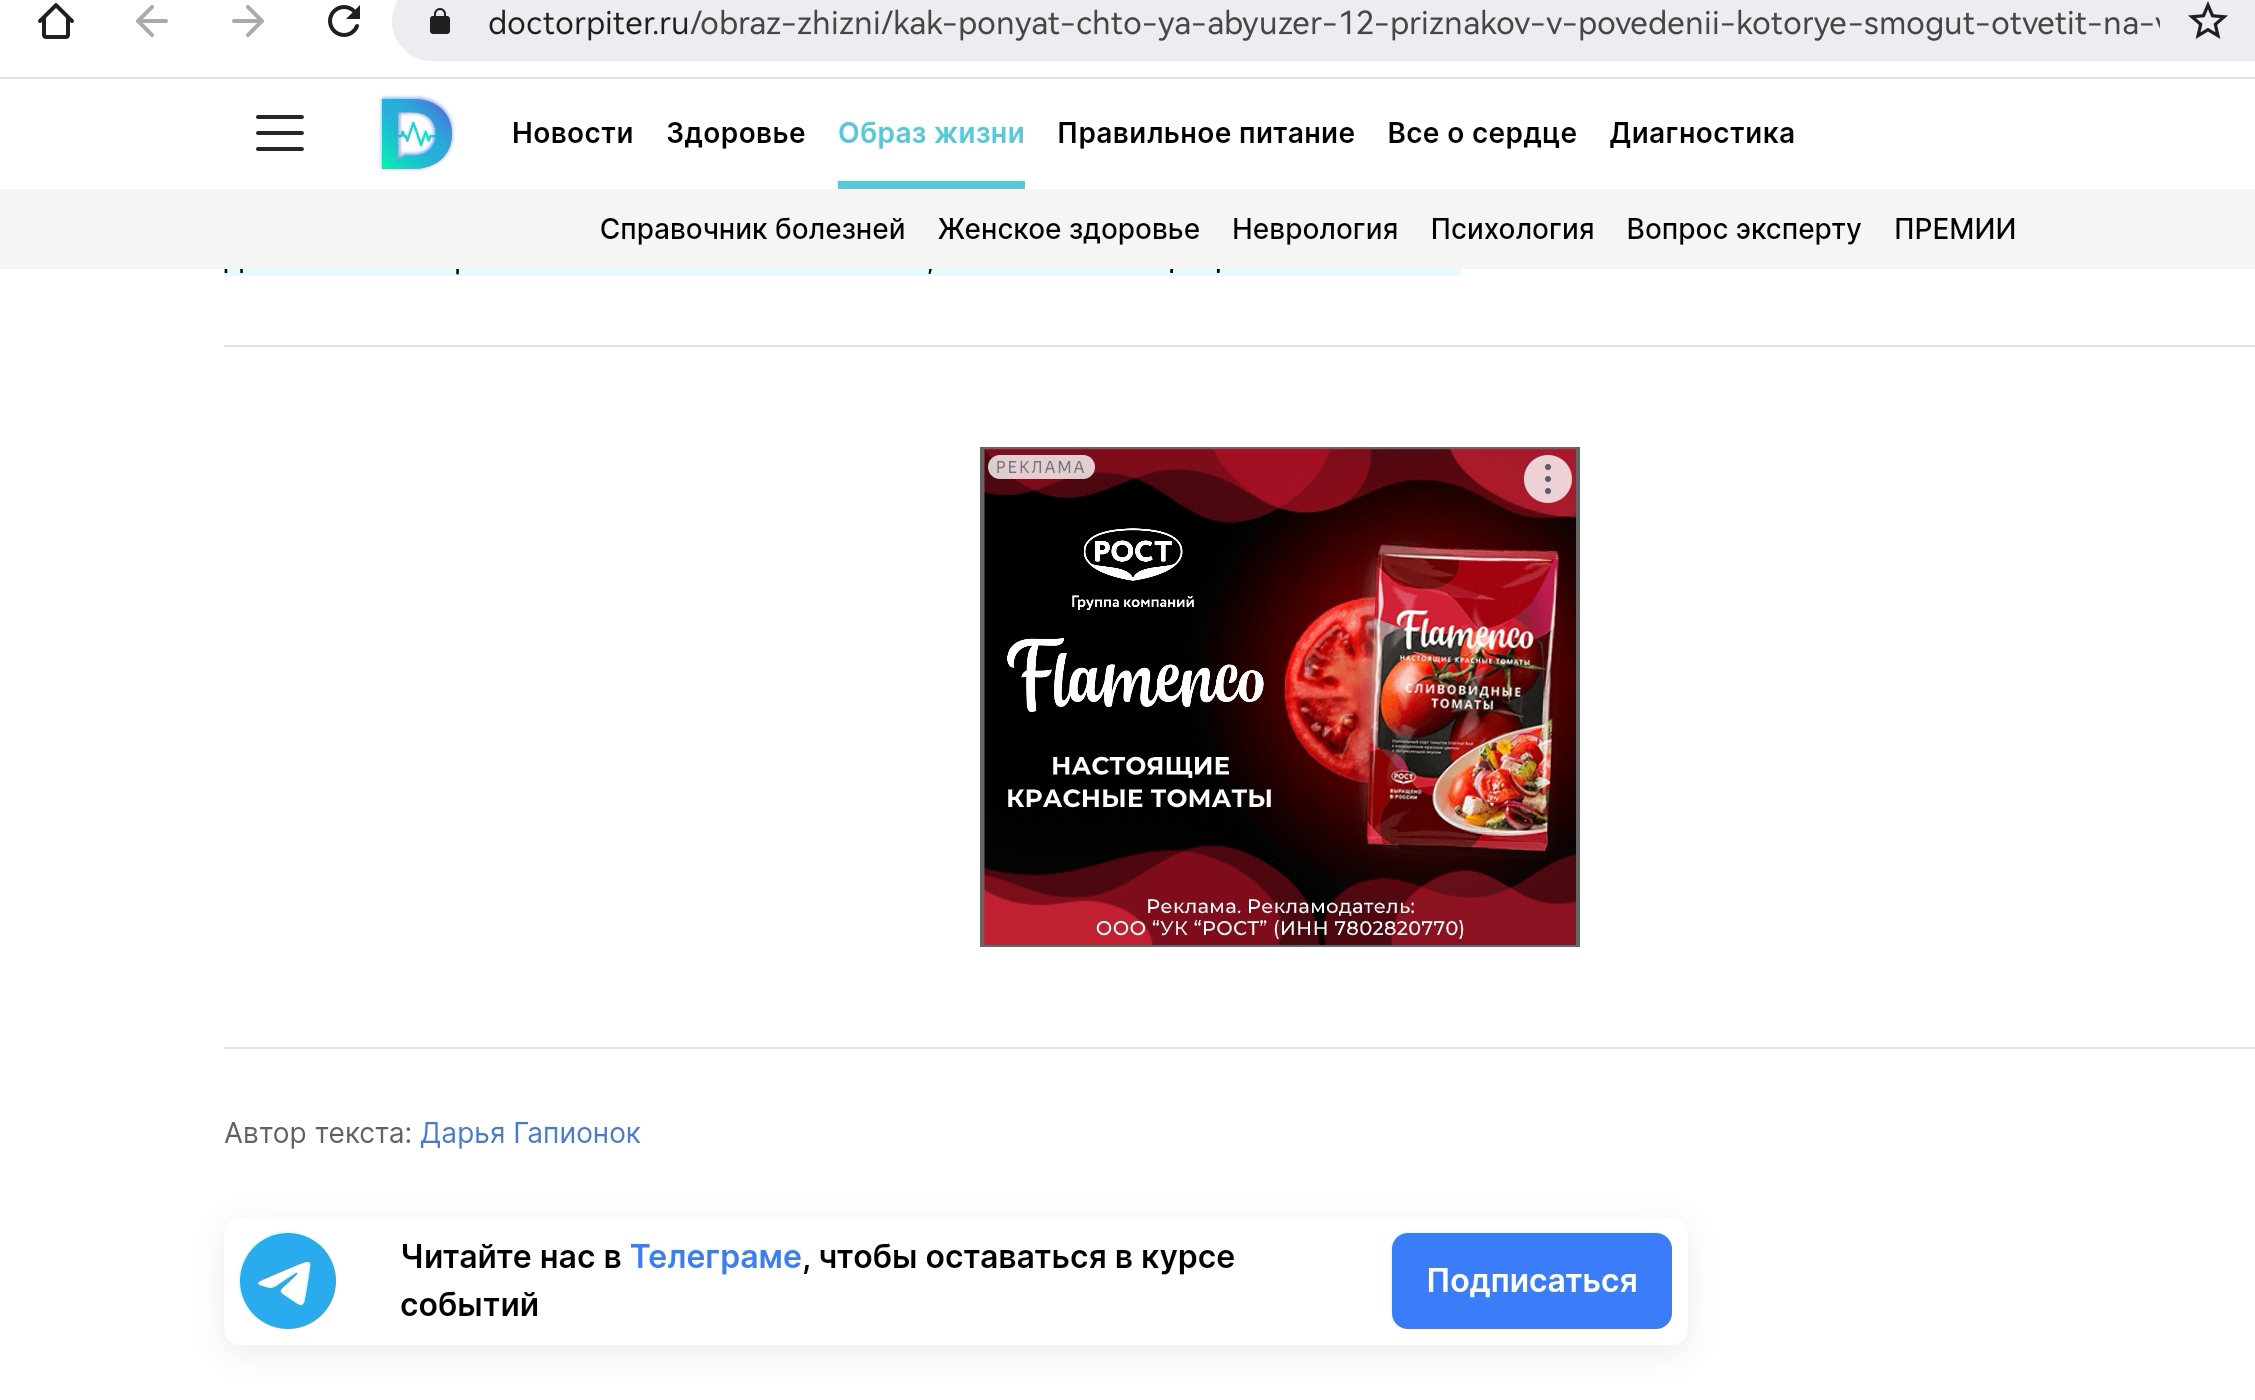Open the Новости menu item
This screenshot has width=2255, height=1400.
click(x=572, y=133)
